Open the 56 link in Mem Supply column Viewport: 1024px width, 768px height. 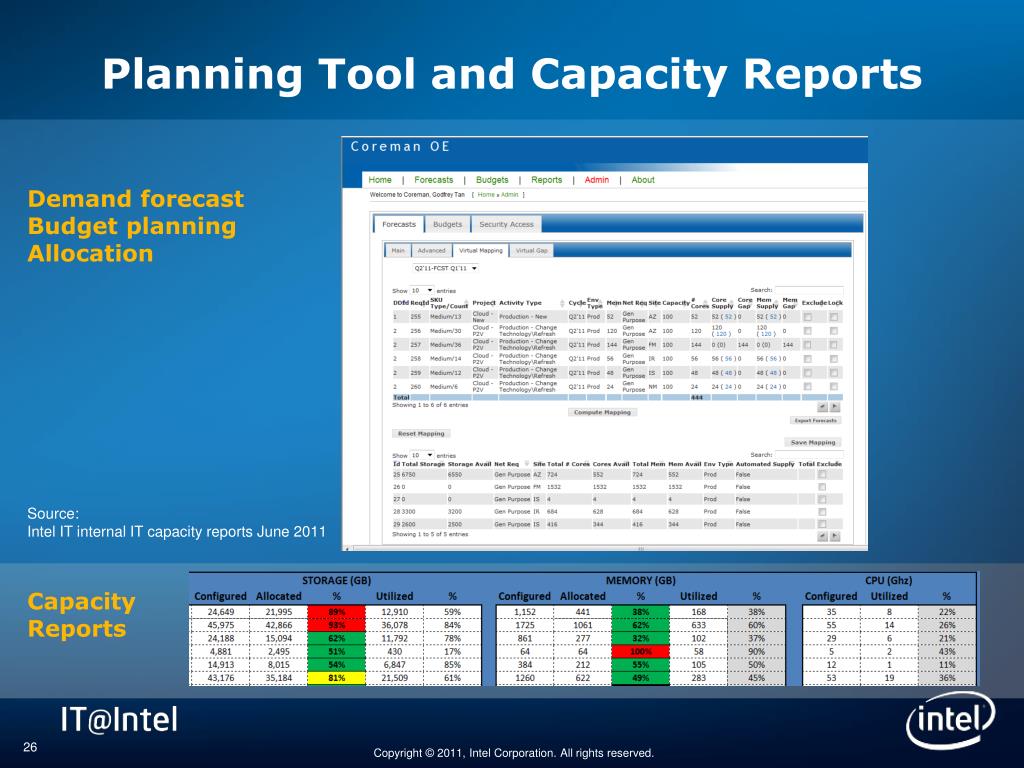[x=774, y=359]
